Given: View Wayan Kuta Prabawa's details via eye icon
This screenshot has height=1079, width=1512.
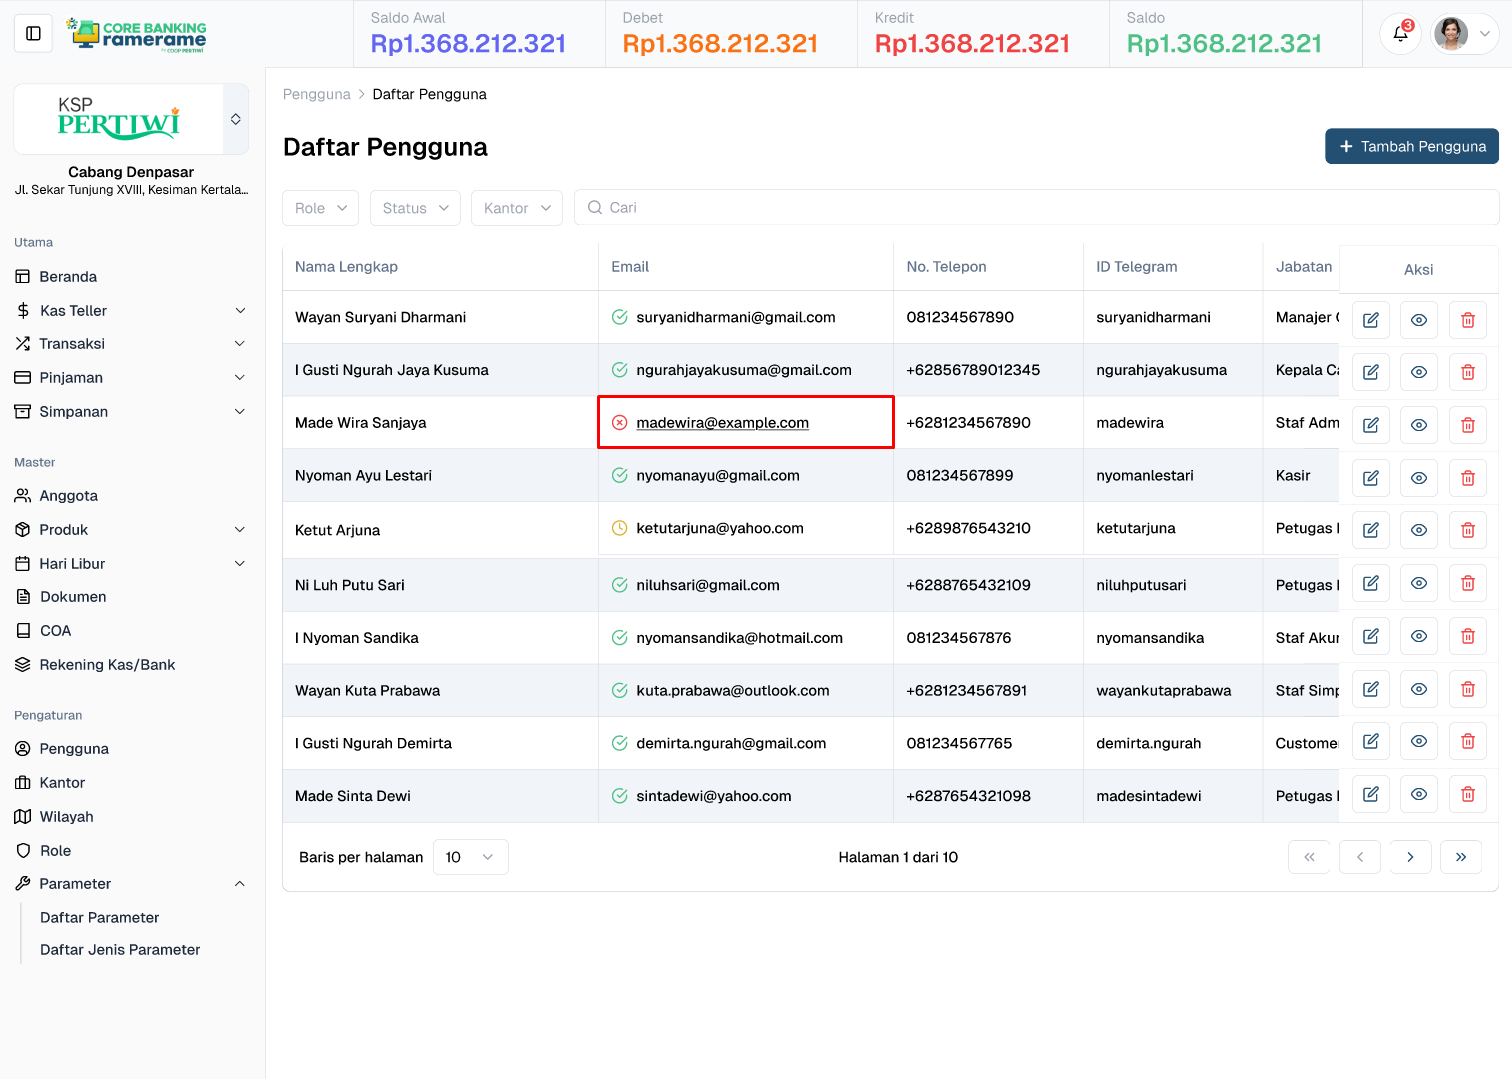Looking at the screenshot, I should [x=1418, y=689].
